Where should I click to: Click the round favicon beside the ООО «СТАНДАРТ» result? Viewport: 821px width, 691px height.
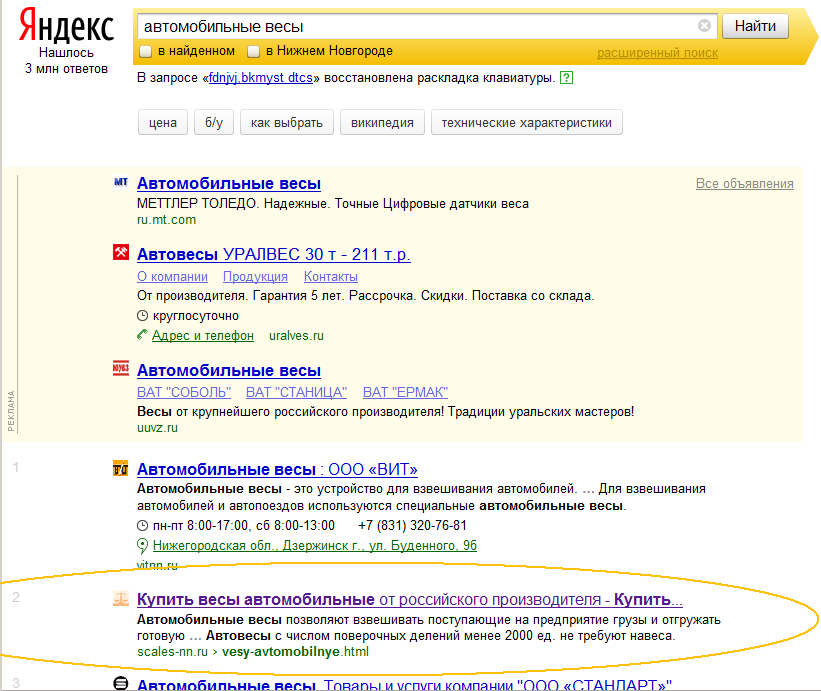pyautogui.click(x=121, y=683)
